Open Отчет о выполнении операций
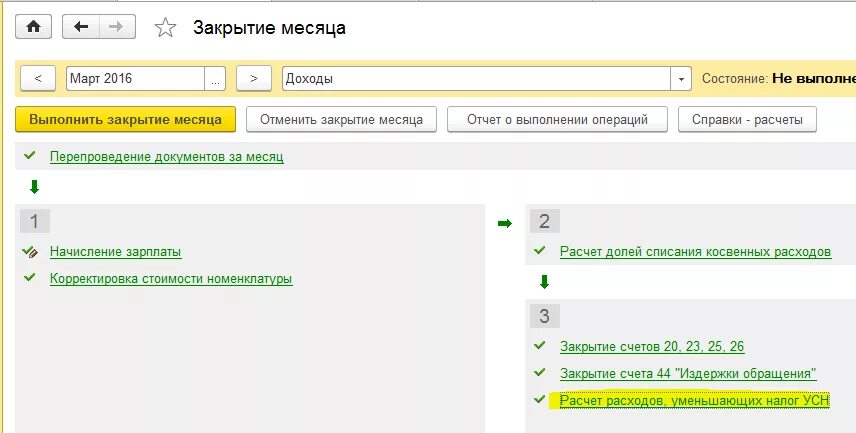856x433 pixels. pyautogui.click(x=557, y=120)
